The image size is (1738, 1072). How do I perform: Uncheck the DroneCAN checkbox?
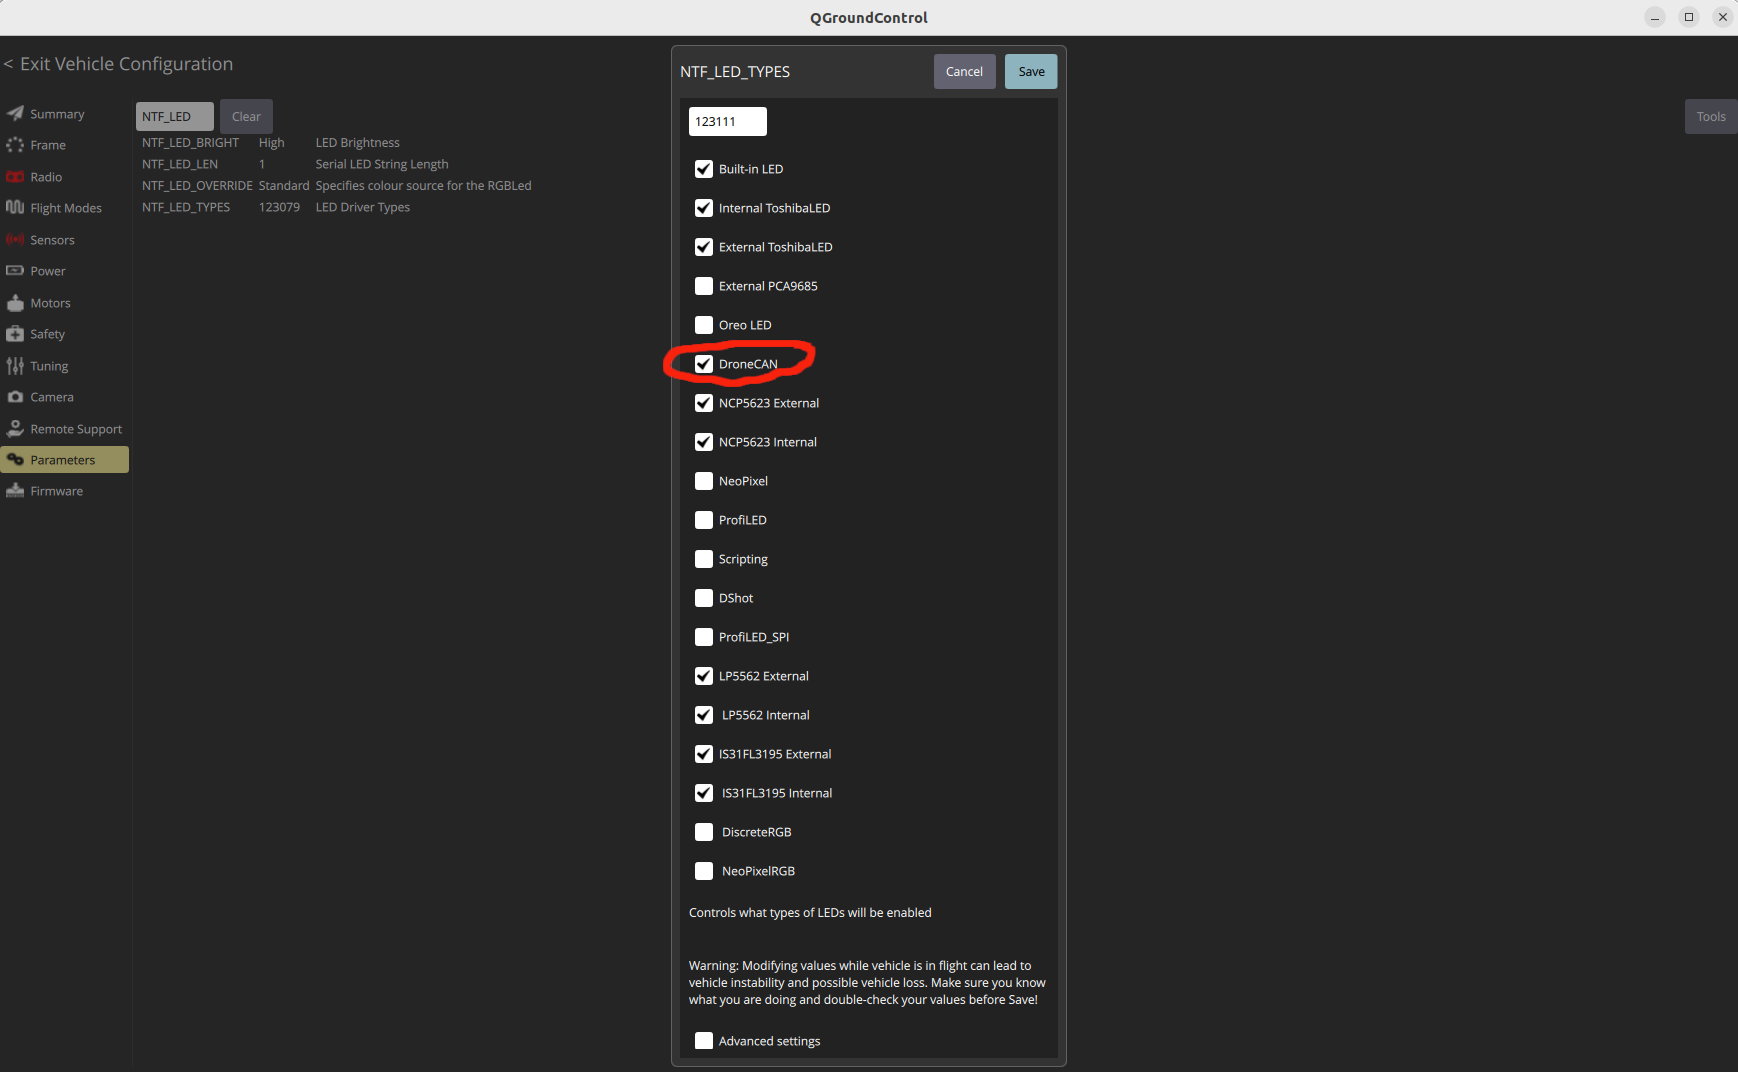pos(704,364)
